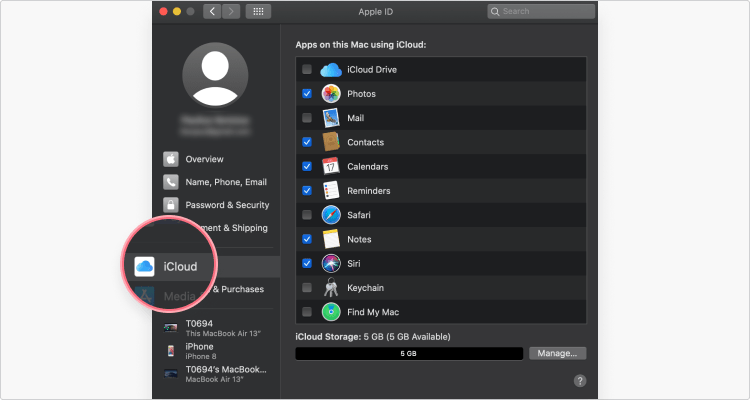This screenshot has width=750, height=400.
Task: Go back with the left arrow button
Action: [212, 11]
